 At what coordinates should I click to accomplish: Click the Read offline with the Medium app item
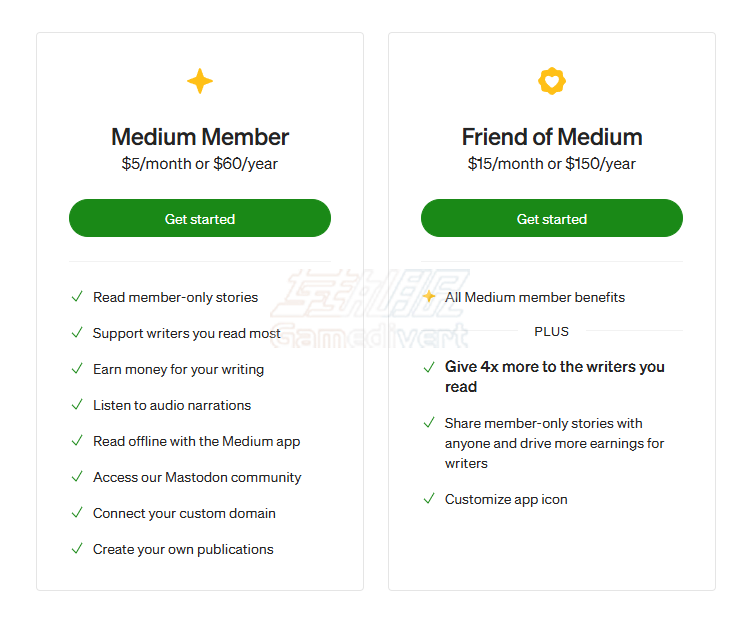click(196, 441)
